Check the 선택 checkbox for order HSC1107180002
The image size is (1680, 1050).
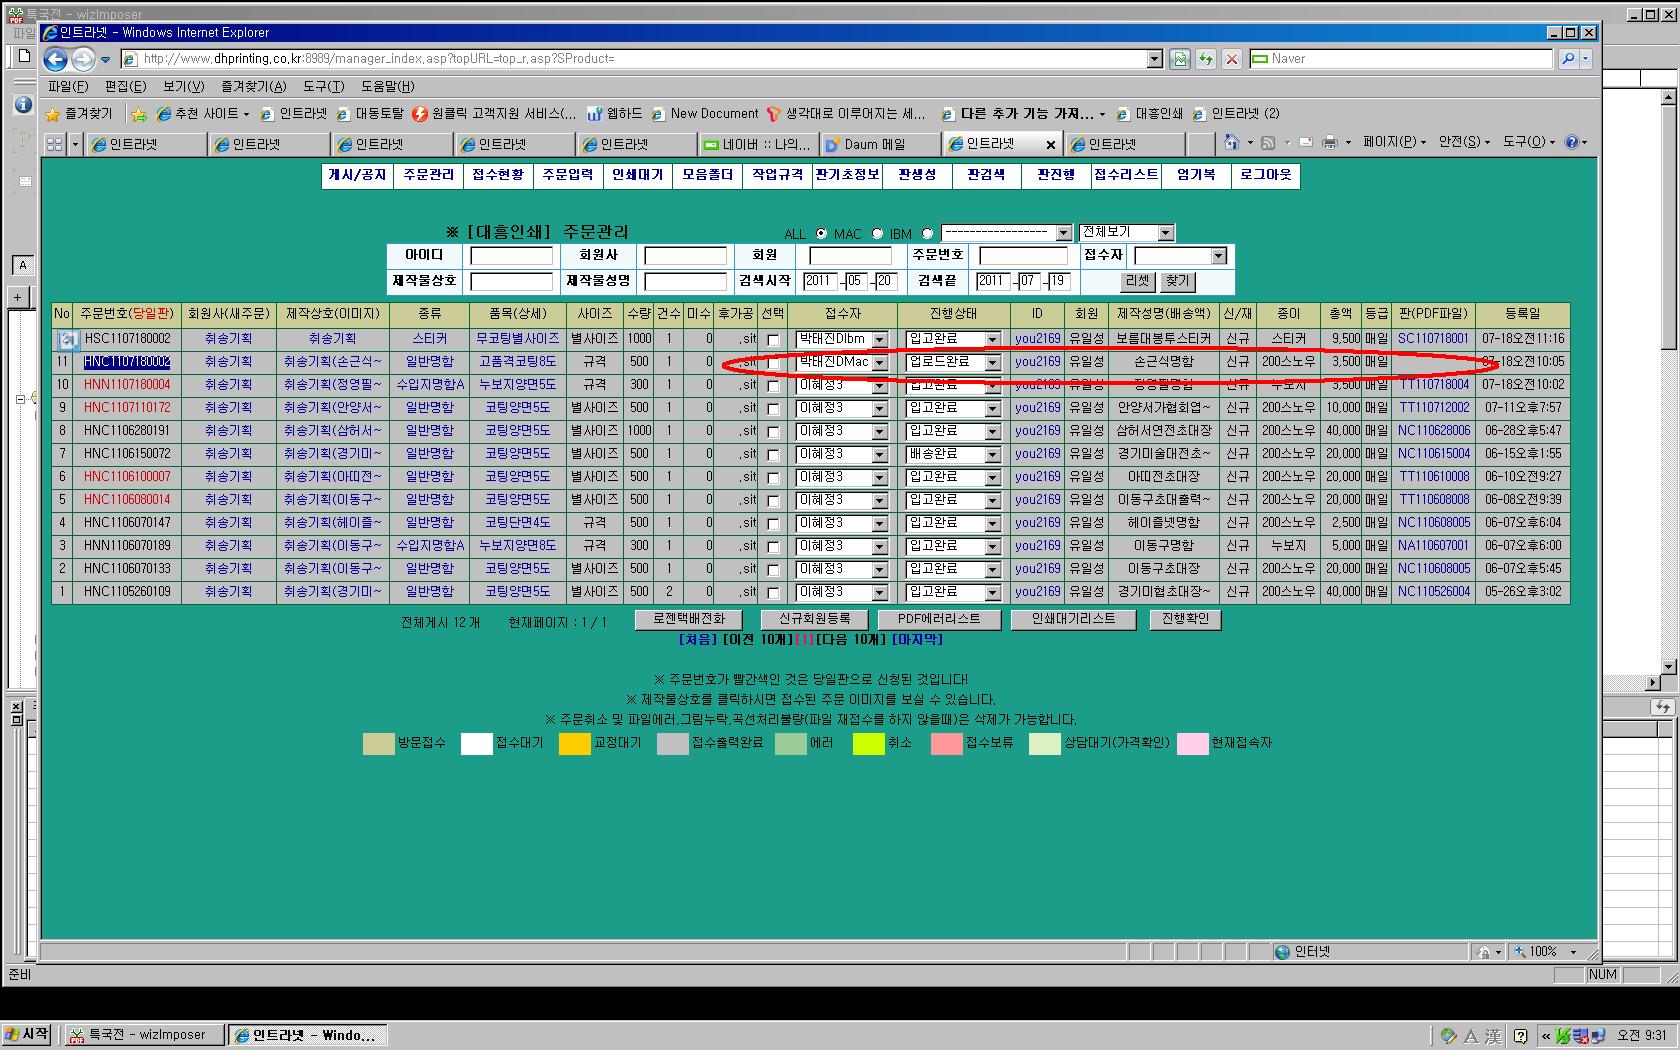tap(772, 340)
